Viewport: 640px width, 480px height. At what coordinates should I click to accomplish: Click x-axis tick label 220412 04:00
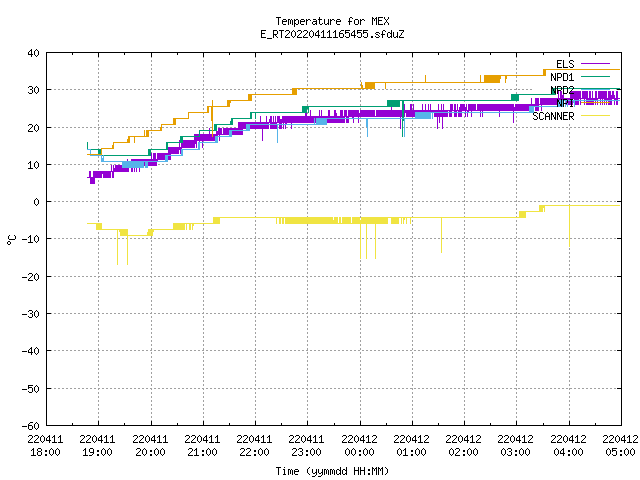tap(569, 446)
